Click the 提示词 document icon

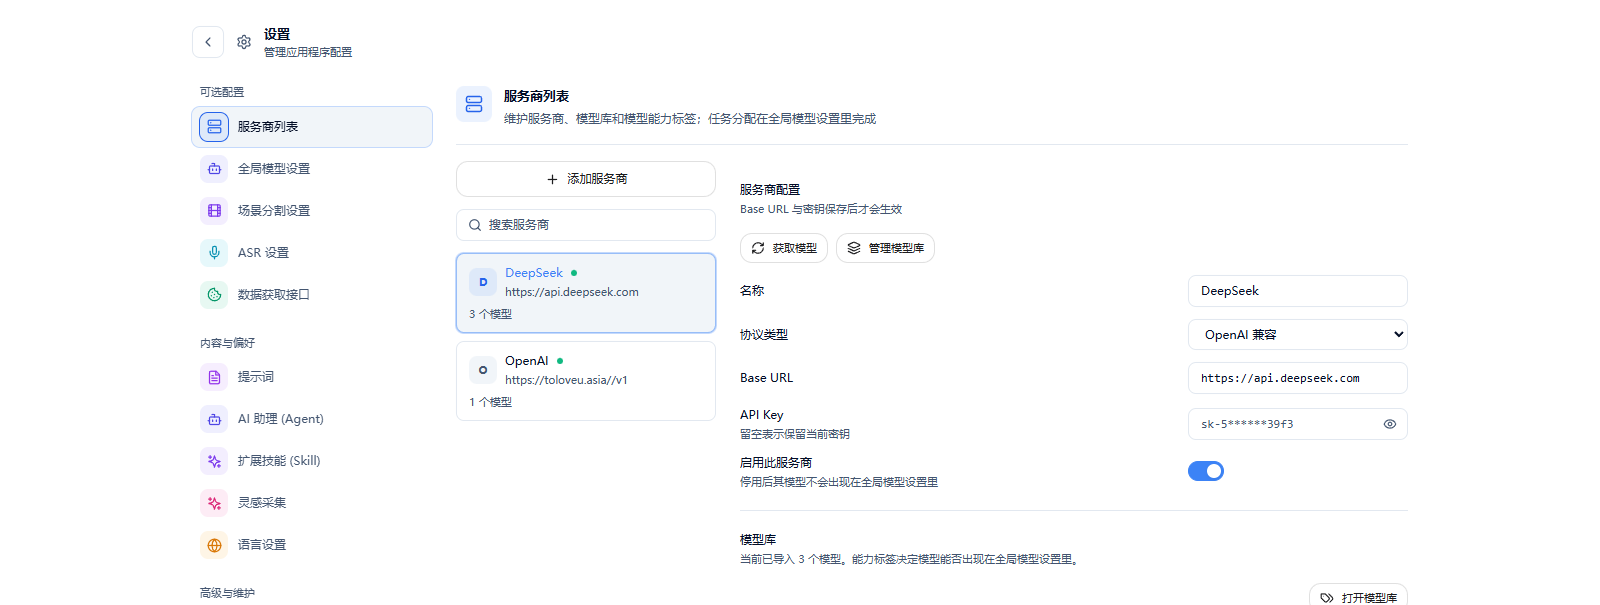(214, 377)
